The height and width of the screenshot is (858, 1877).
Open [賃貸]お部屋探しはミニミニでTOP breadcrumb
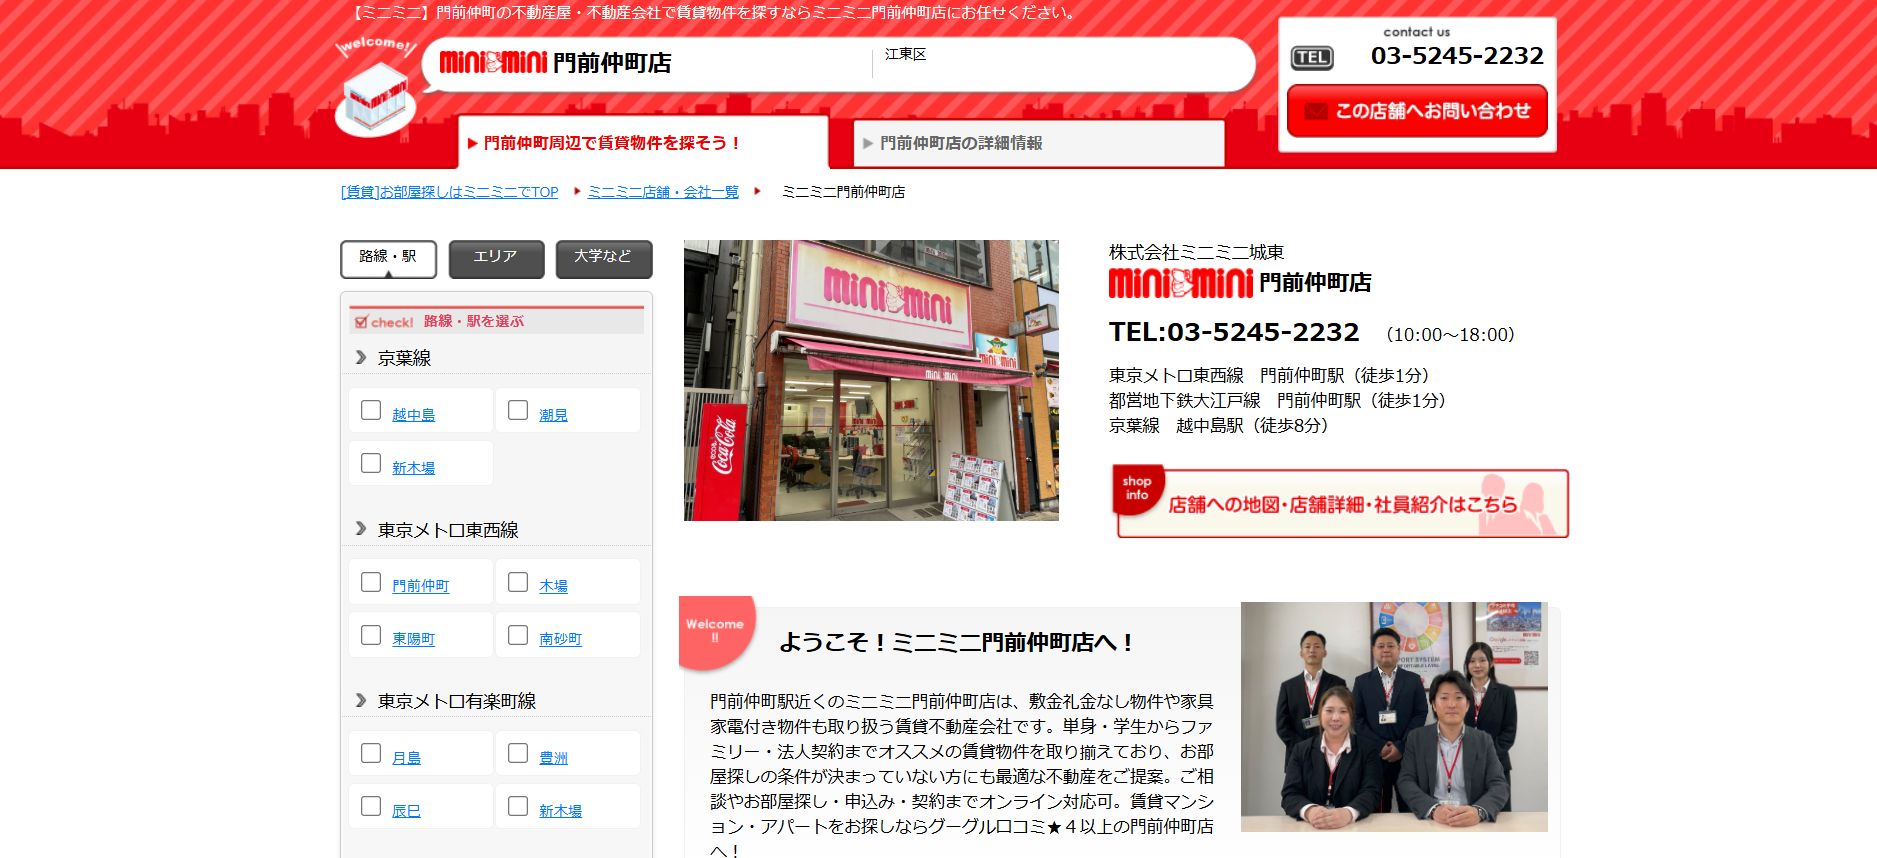tap(450, 192)
